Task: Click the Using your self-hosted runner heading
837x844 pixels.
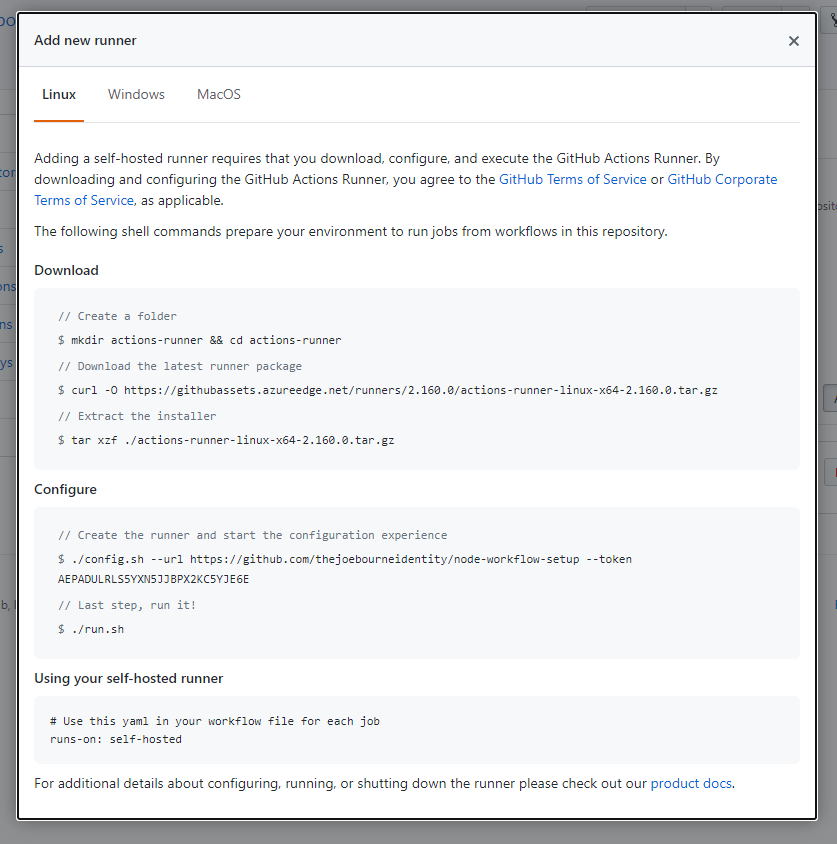Action: [x=128, y=678]
